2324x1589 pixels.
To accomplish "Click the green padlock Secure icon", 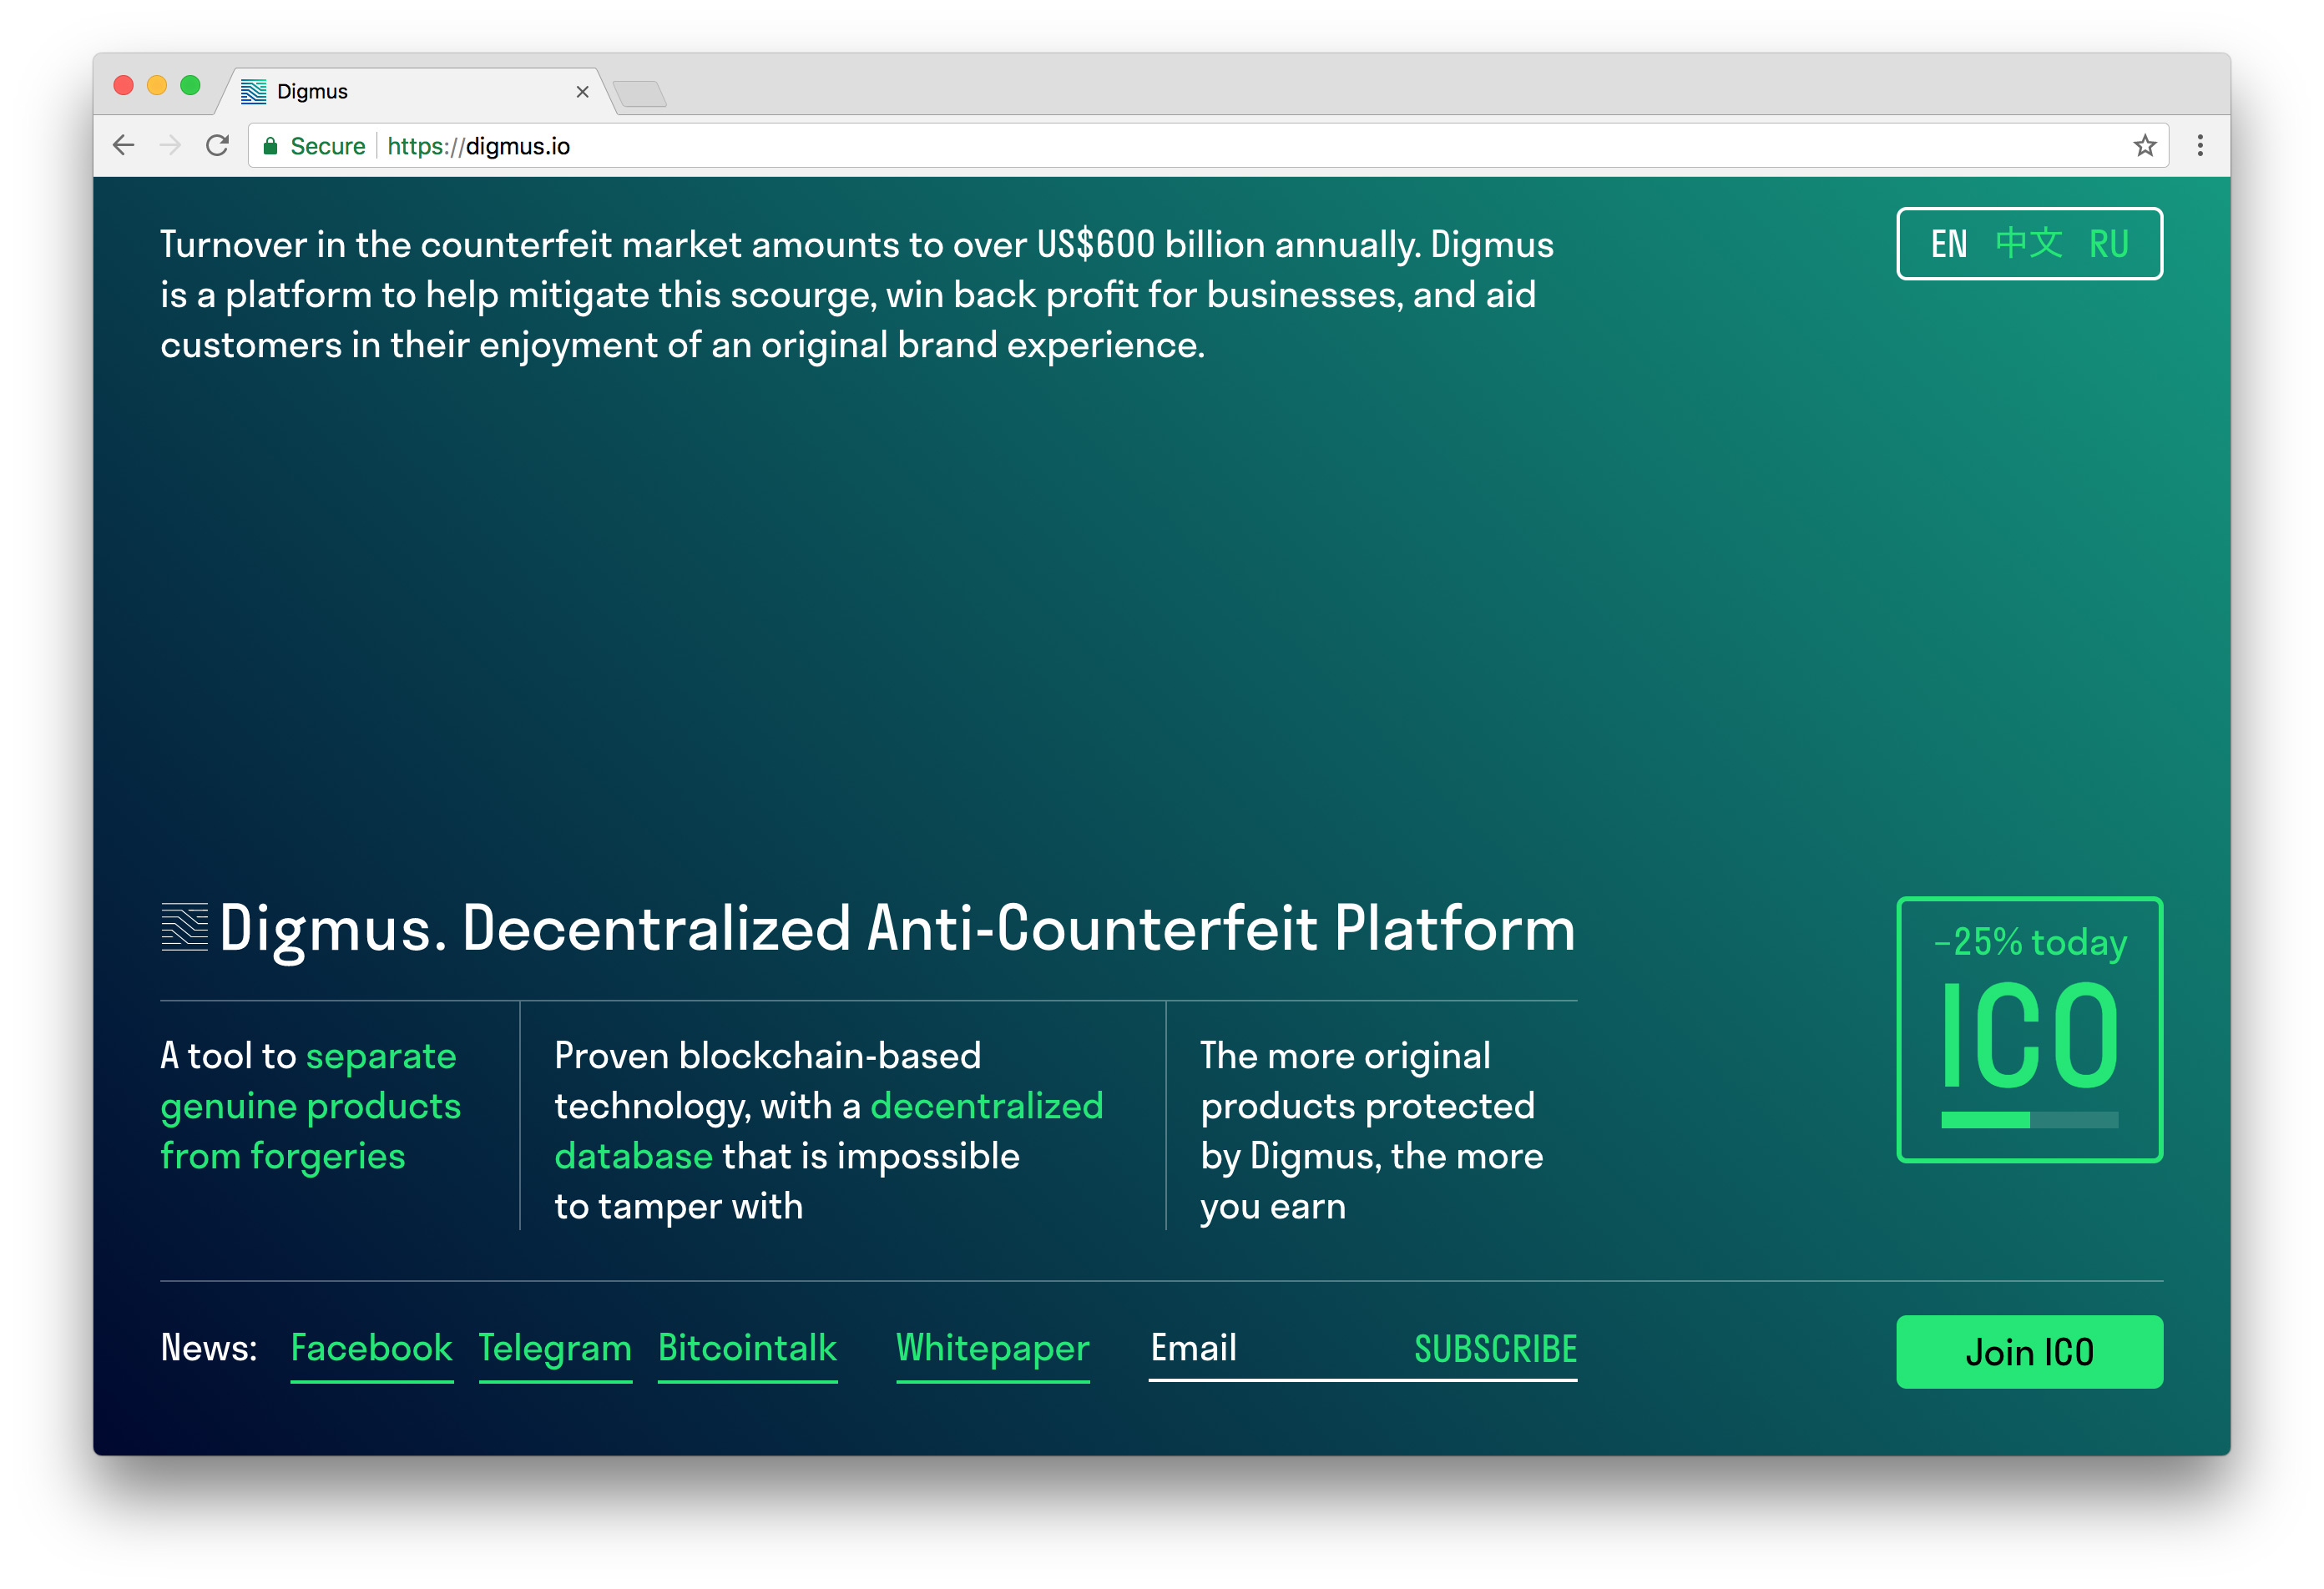I will coord(270,146).
